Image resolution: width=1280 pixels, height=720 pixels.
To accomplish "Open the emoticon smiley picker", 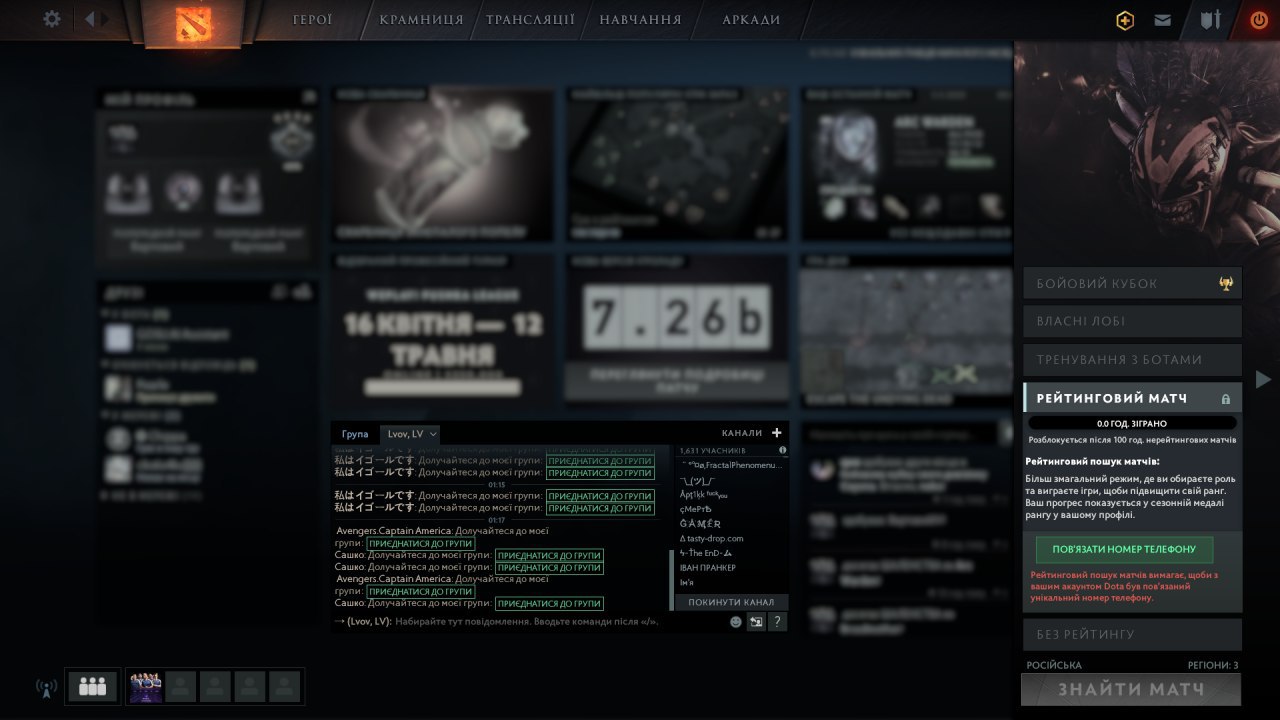I will 736,622.
